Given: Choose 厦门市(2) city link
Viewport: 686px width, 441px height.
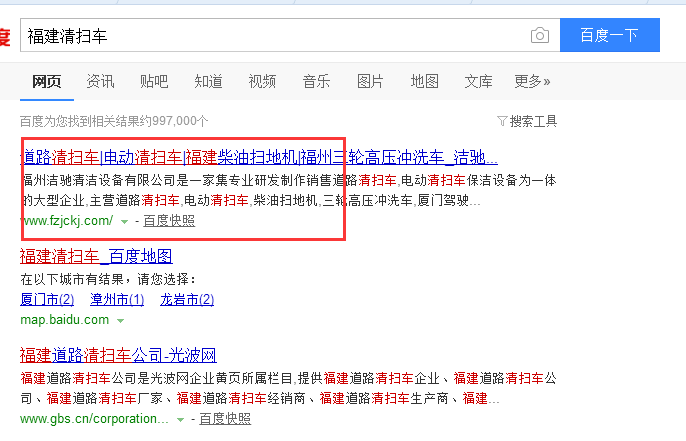Looking at the screenshot, I should tap(47, 300).
